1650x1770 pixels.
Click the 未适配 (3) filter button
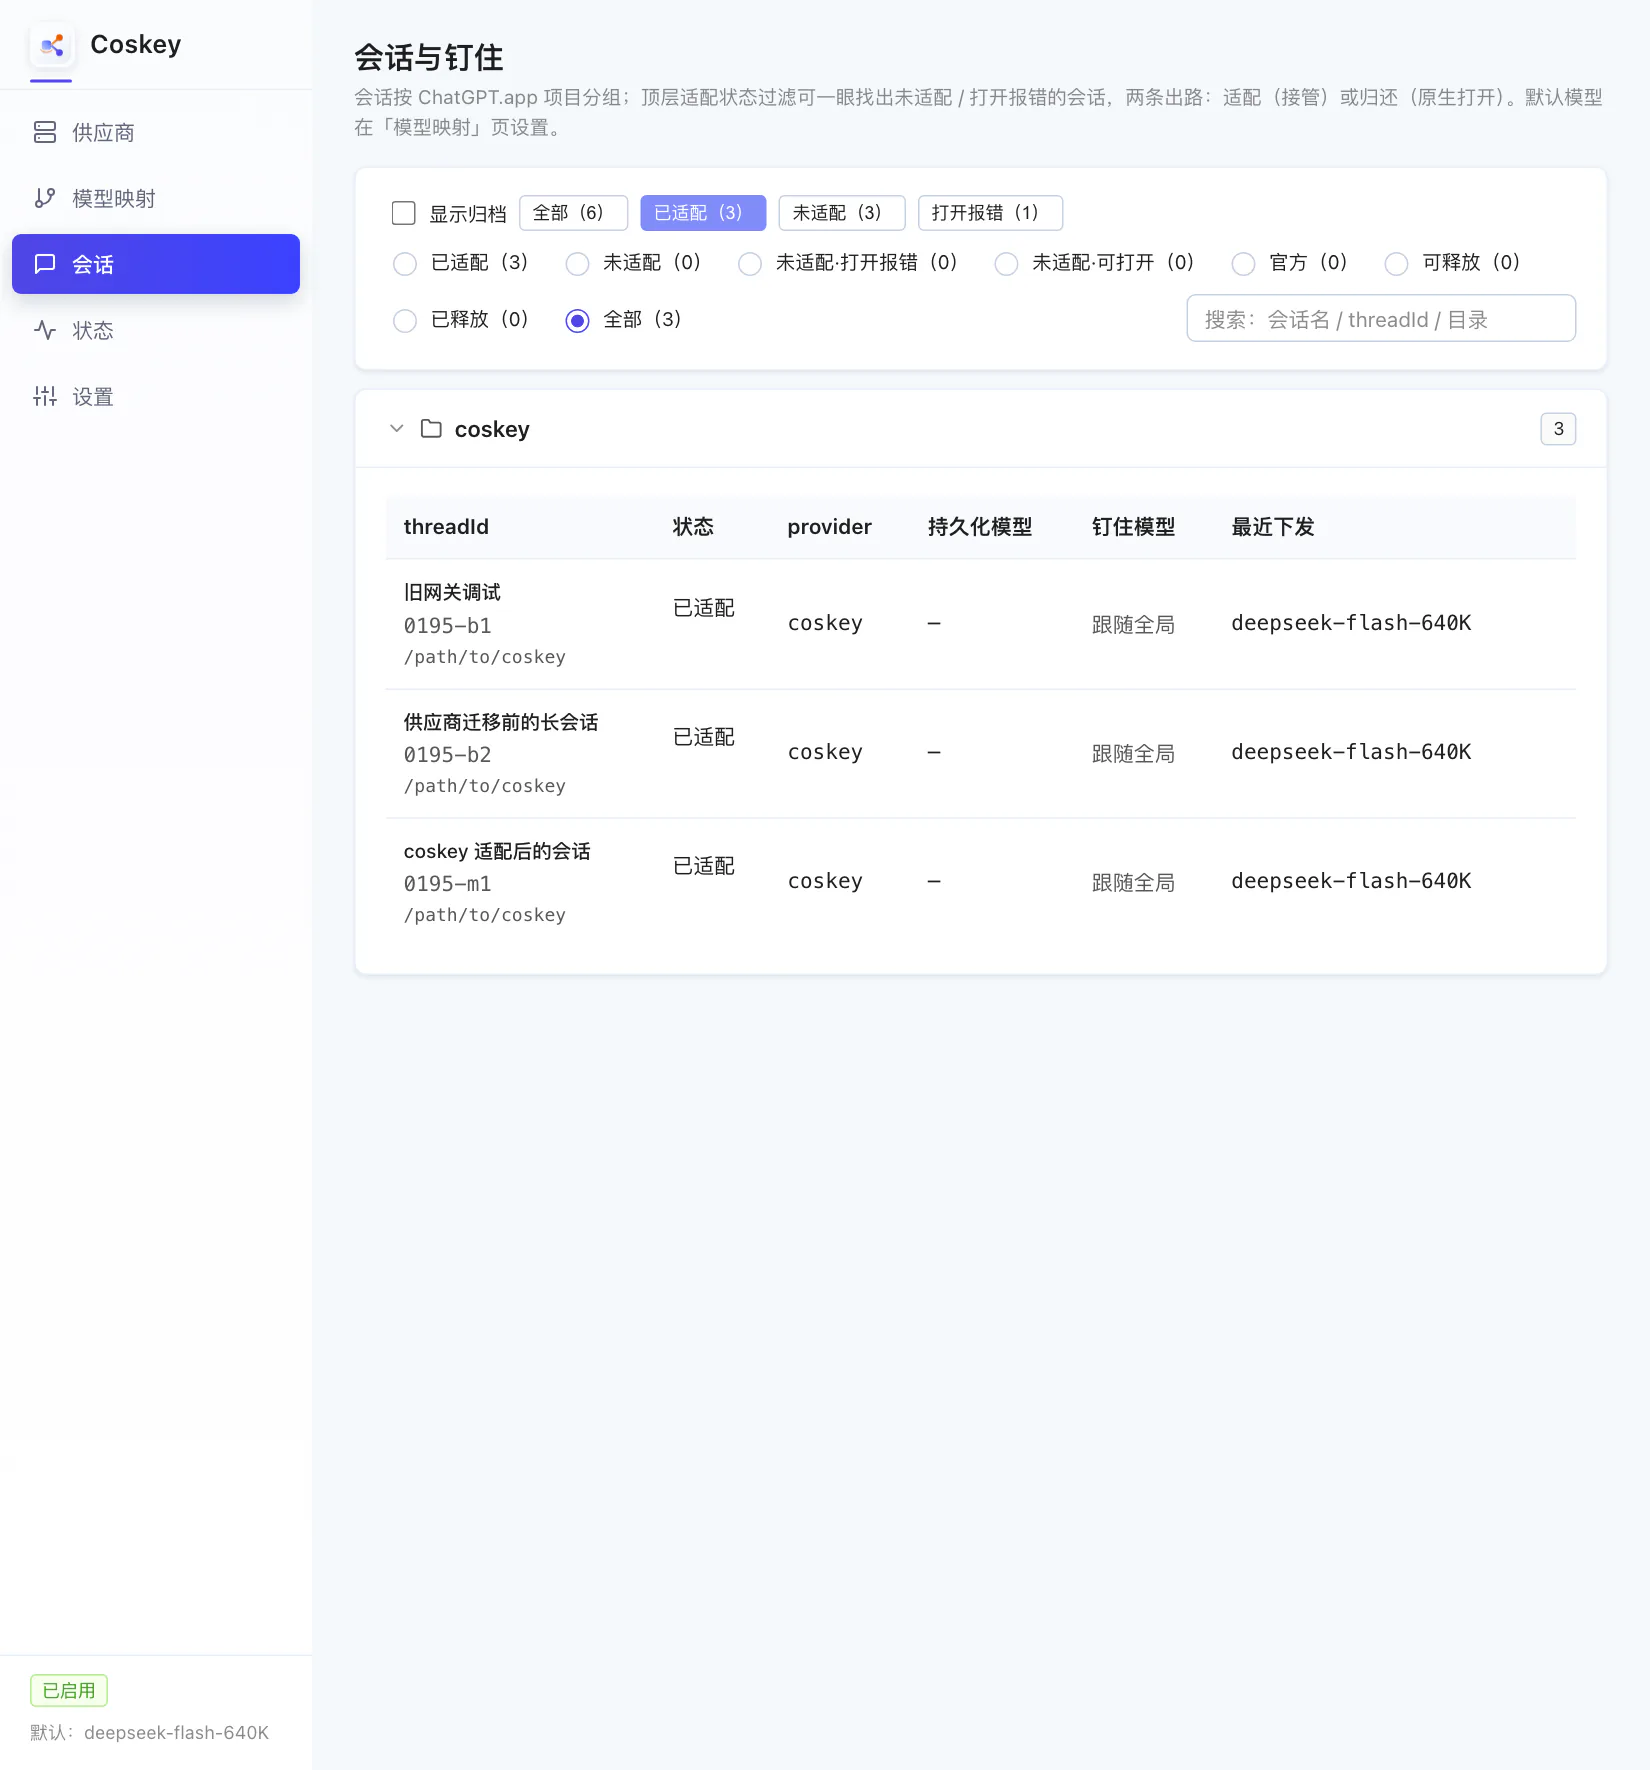pos(842,213)
